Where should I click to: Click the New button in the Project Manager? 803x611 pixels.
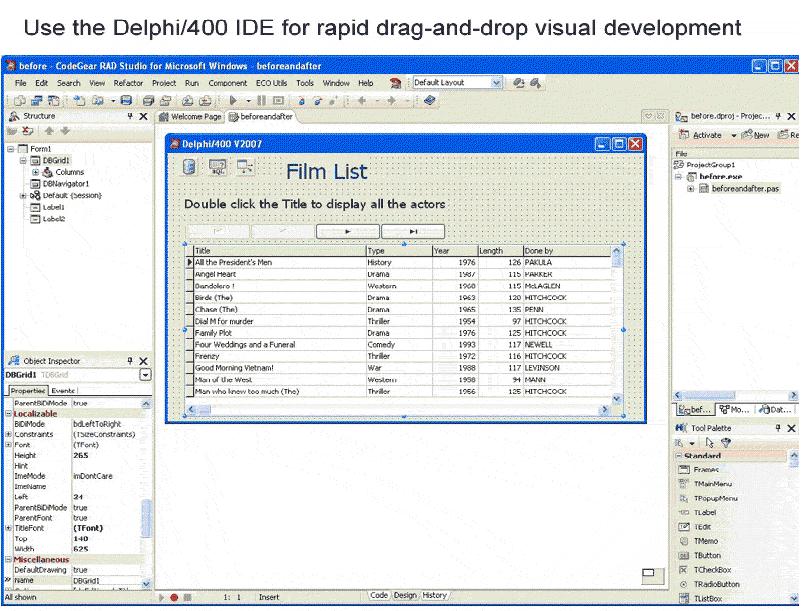coord(756,135)
